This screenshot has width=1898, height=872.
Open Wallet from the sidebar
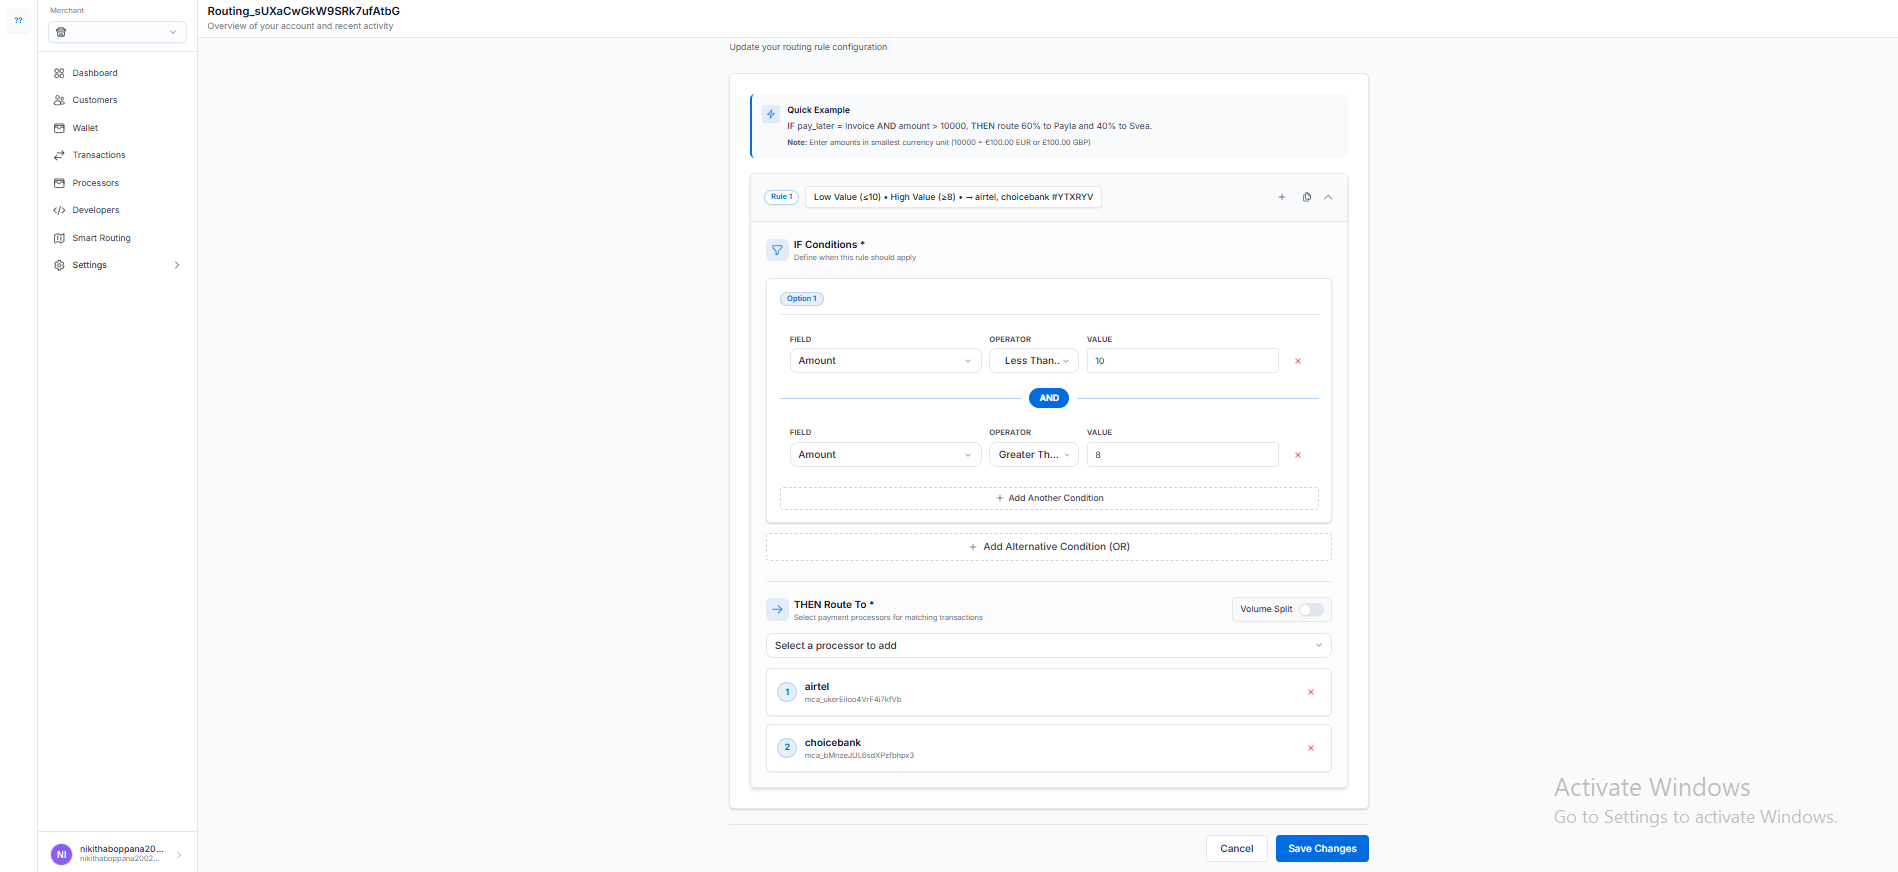[x=85, y=128]
